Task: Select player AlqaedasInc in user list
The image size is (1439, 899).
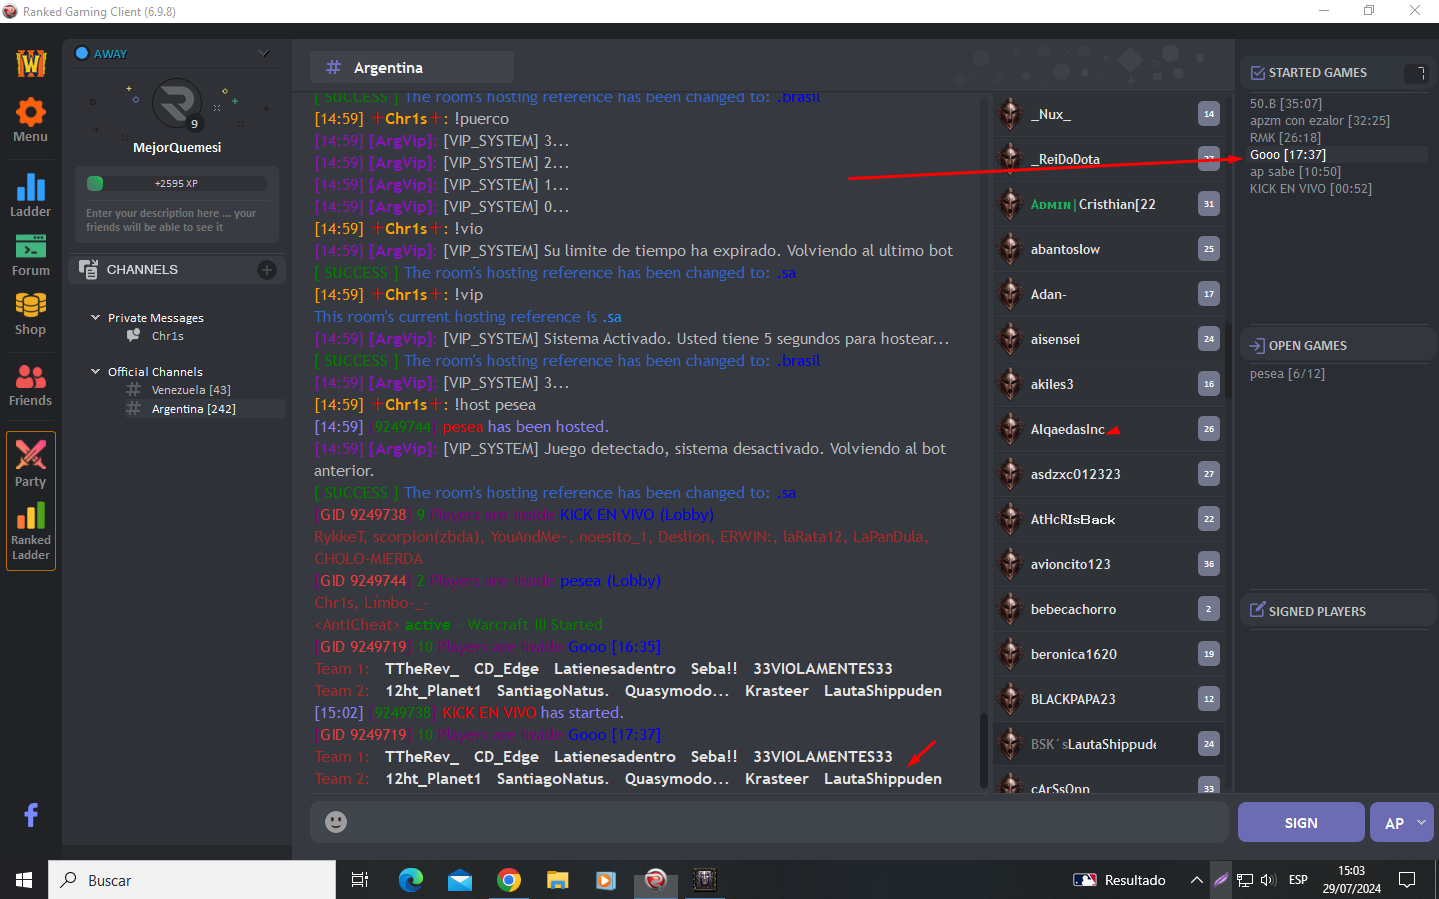Action: point(1067,429)
